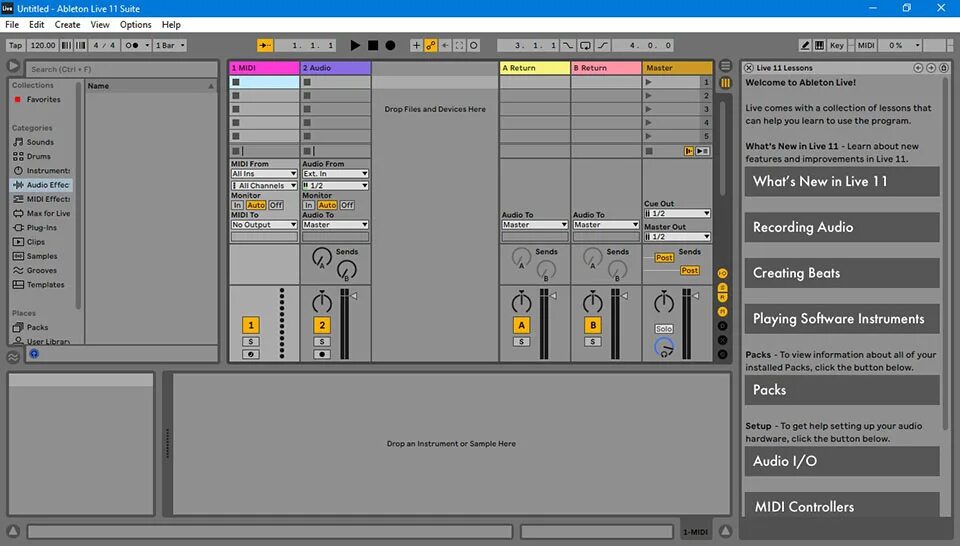This screenshot has width=960, height=546.
Task: Close the Live 11 Lessons panel
Action: [x=748, y=68]
